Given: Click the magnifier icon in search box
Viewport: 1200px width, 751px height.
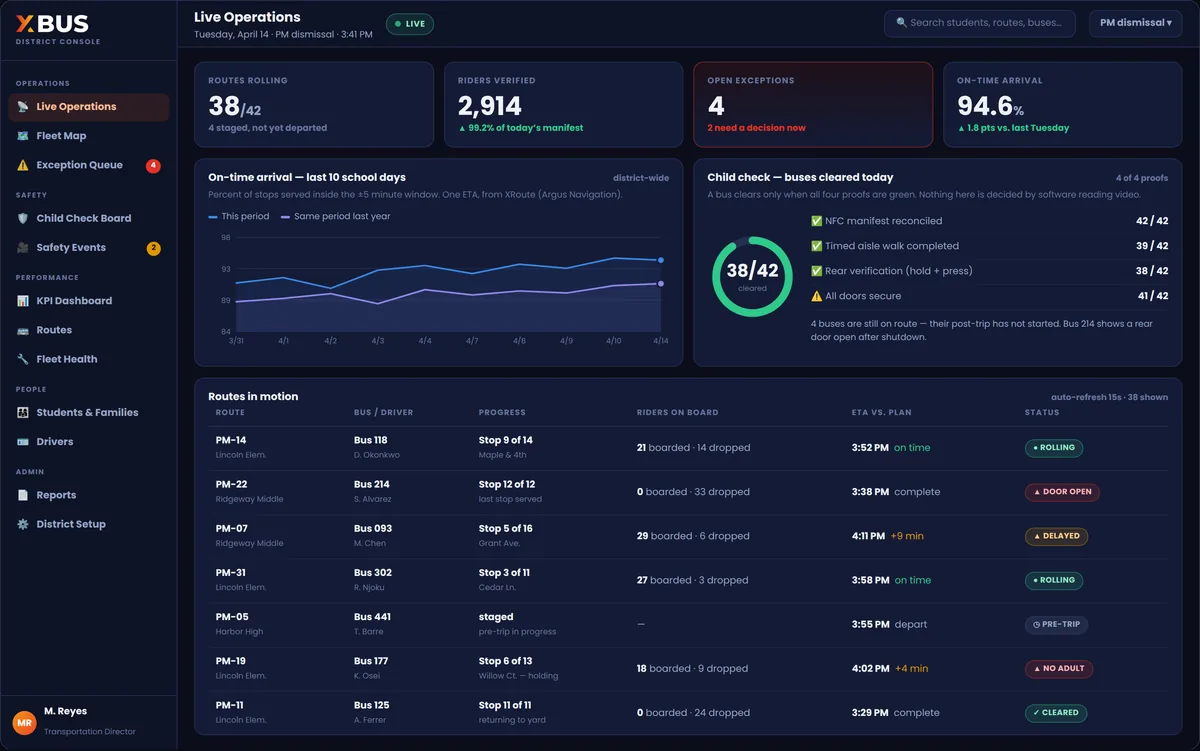Looking at the screenshot, I should 901,23.
